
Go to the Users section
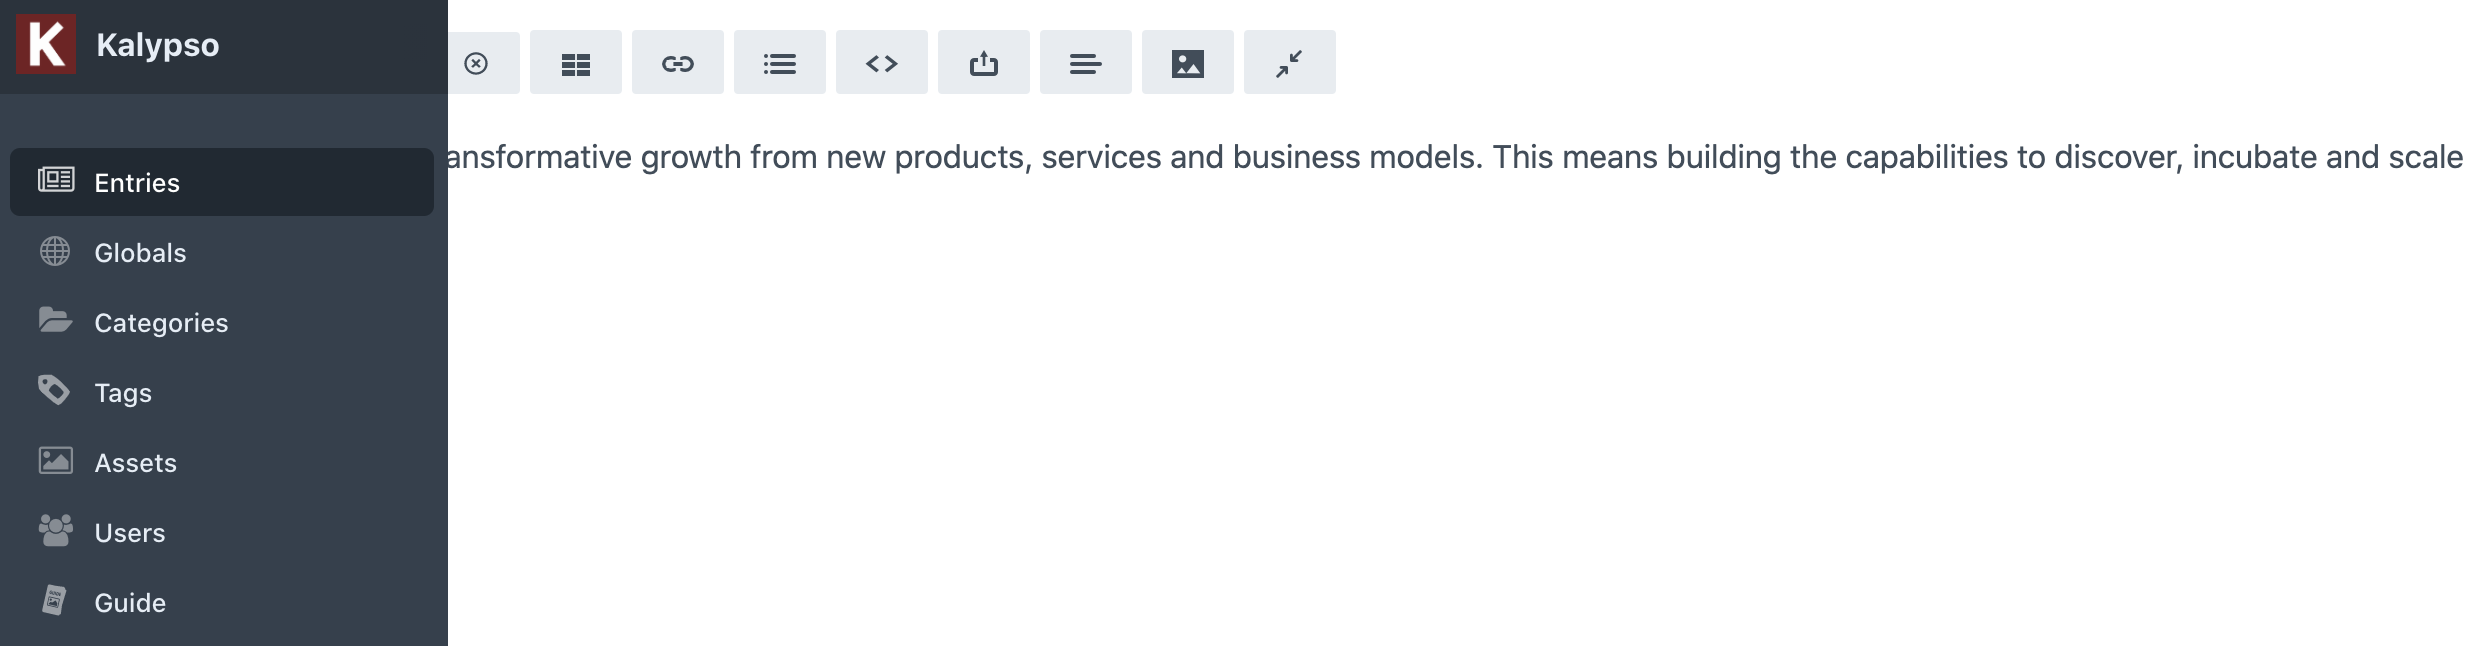[x=130, y=532]
